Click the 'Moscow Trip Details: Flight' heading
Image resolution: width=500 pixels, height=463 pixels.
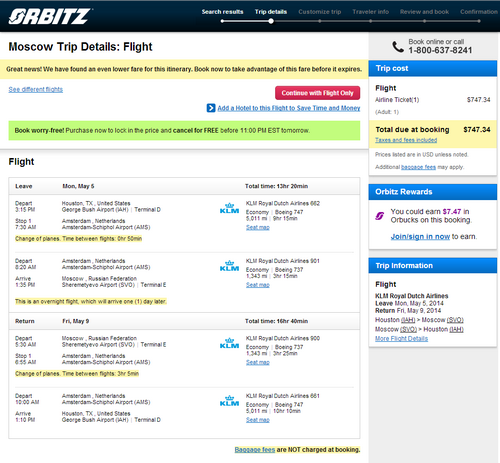80,47
